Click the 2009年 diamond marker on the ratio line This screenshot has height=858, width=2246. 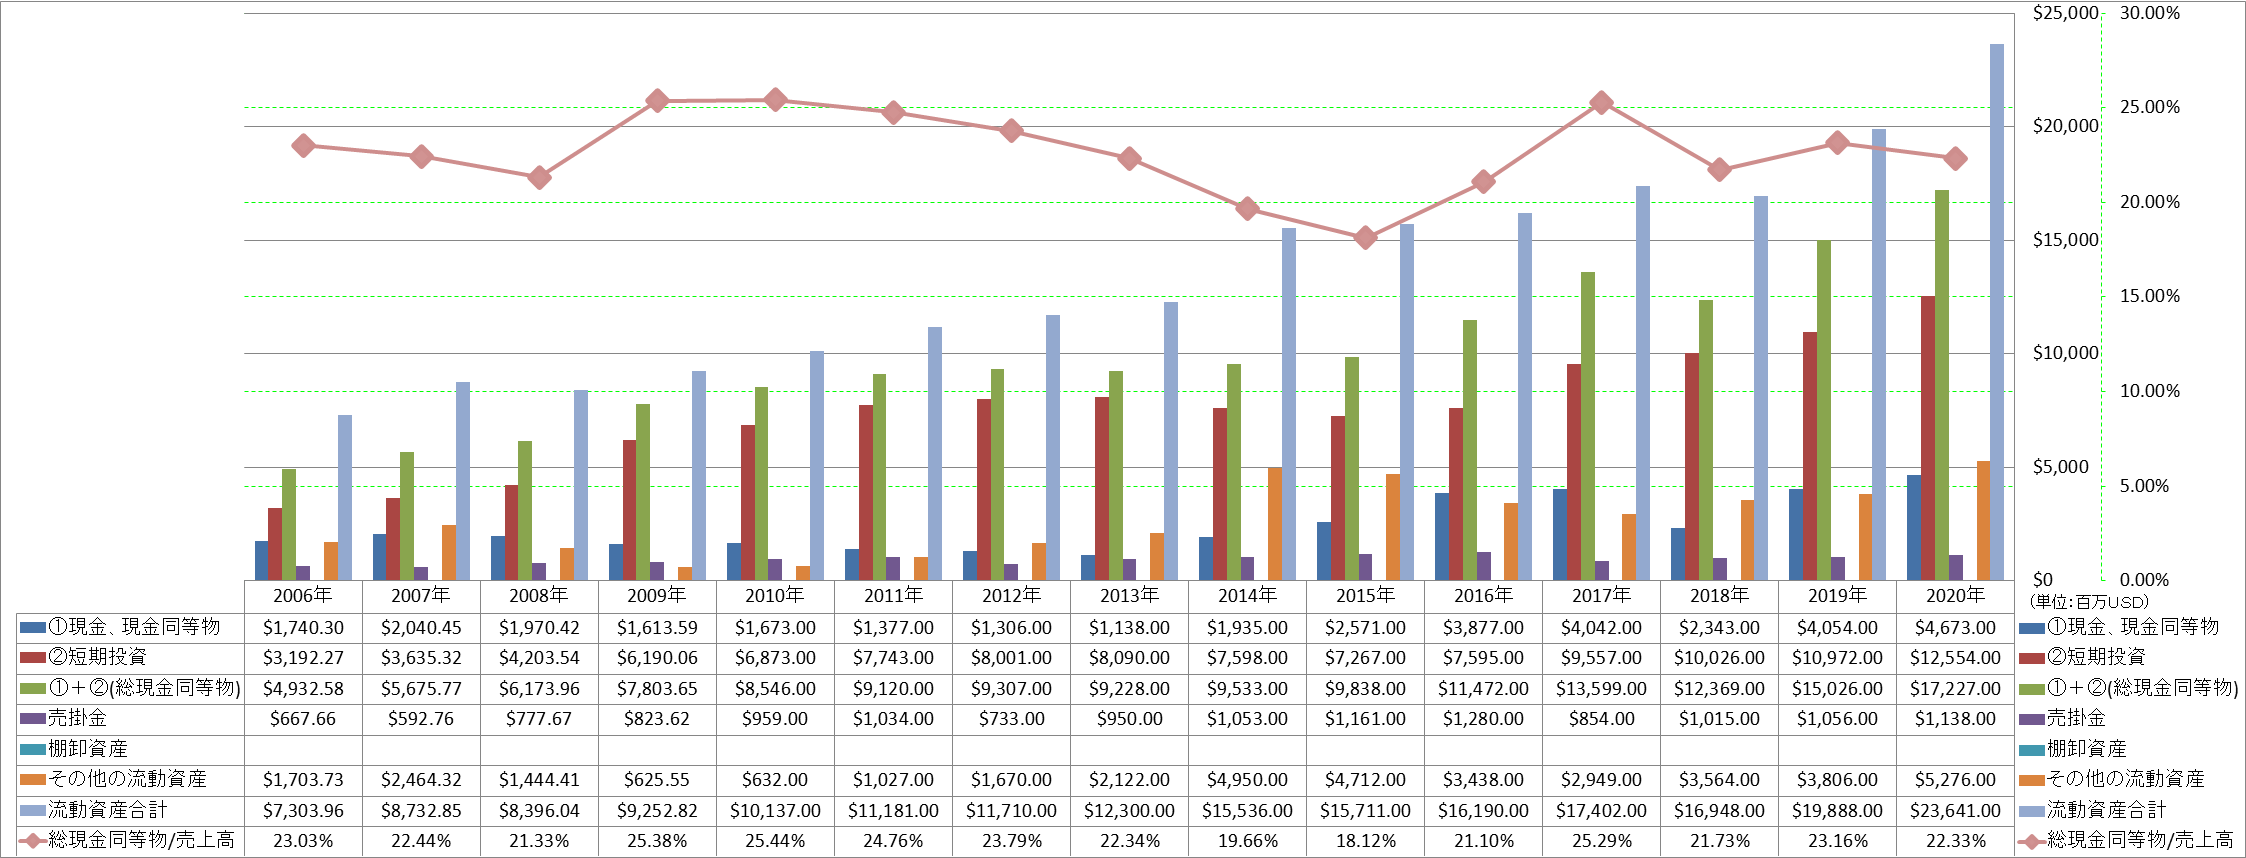coord(657,100)
